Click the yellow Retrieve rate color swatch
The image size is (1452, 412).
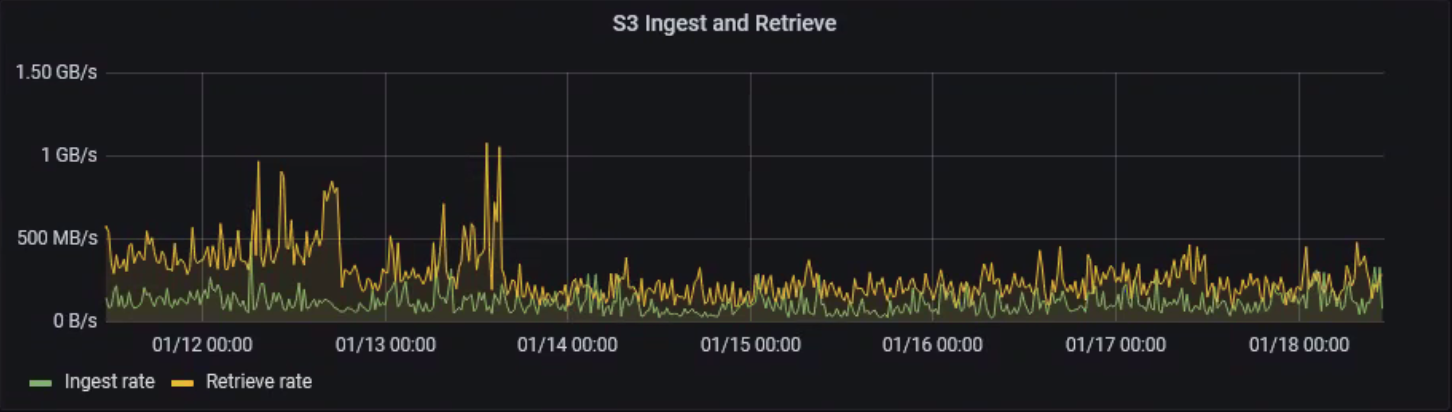182,382
